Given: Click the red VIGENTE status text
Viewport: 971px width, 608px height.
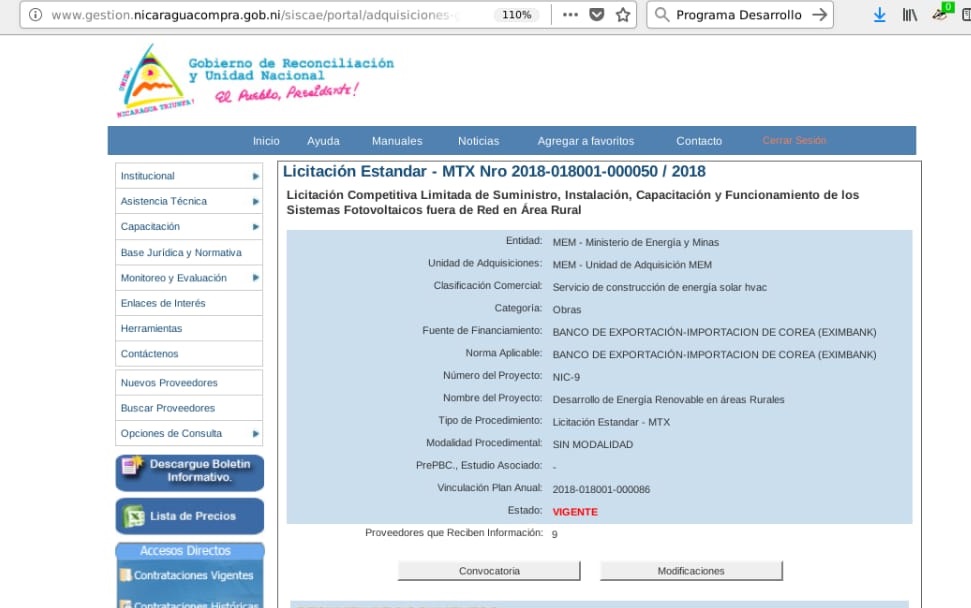Looking at the screenshot, I should [575, 512].
